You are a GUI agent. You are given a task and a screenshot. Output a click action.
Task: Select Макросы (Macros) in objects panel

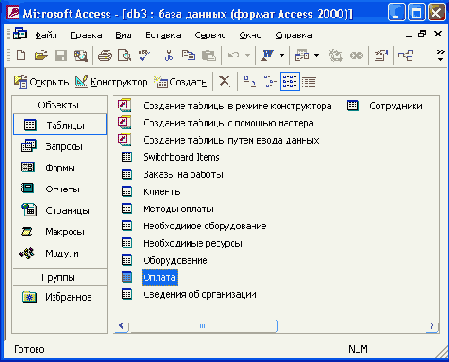tap(53, 232)
